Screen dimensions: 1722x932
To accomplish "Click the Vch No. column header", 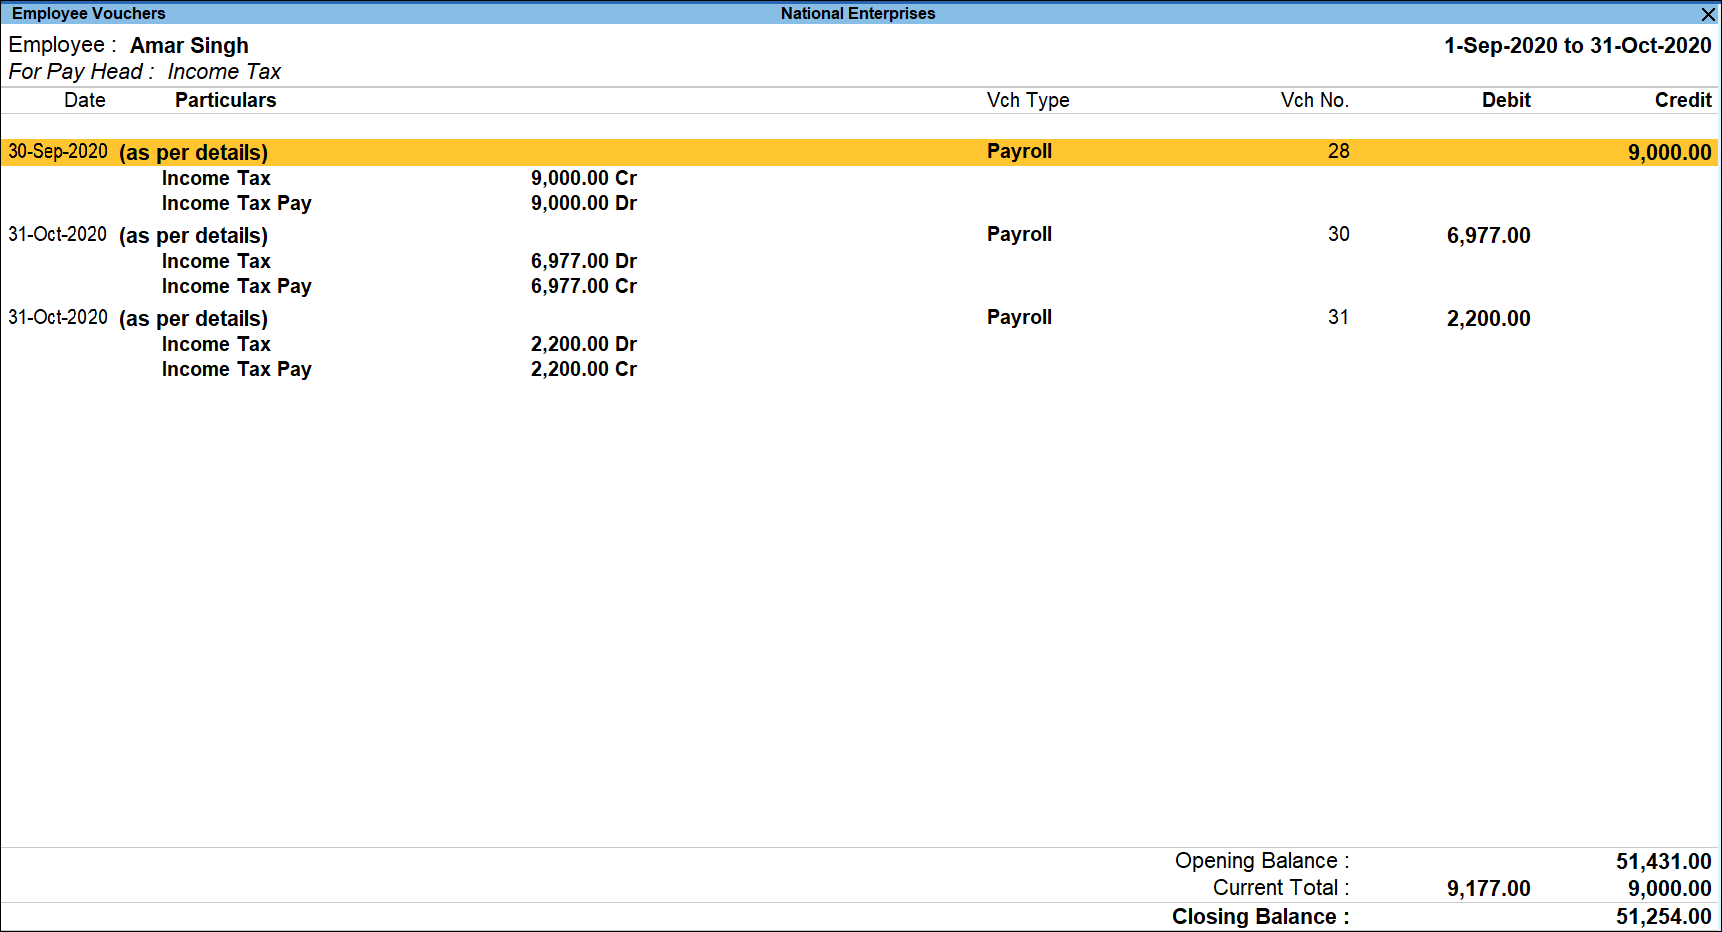I will tap(1314, 100).
